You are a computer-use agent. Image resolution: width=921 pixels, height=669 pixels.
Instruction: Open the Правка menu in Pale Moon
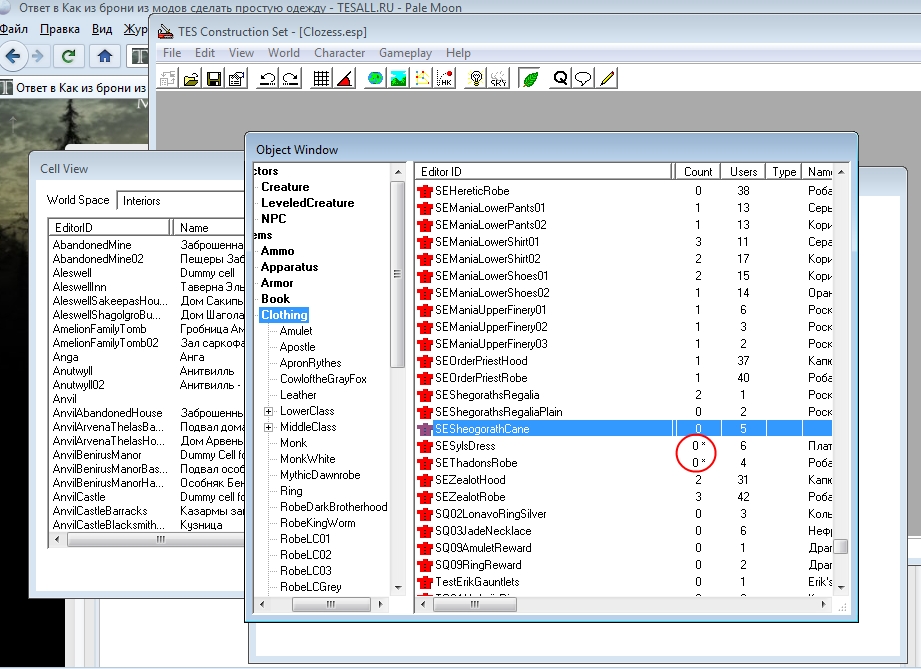[59, 29]
